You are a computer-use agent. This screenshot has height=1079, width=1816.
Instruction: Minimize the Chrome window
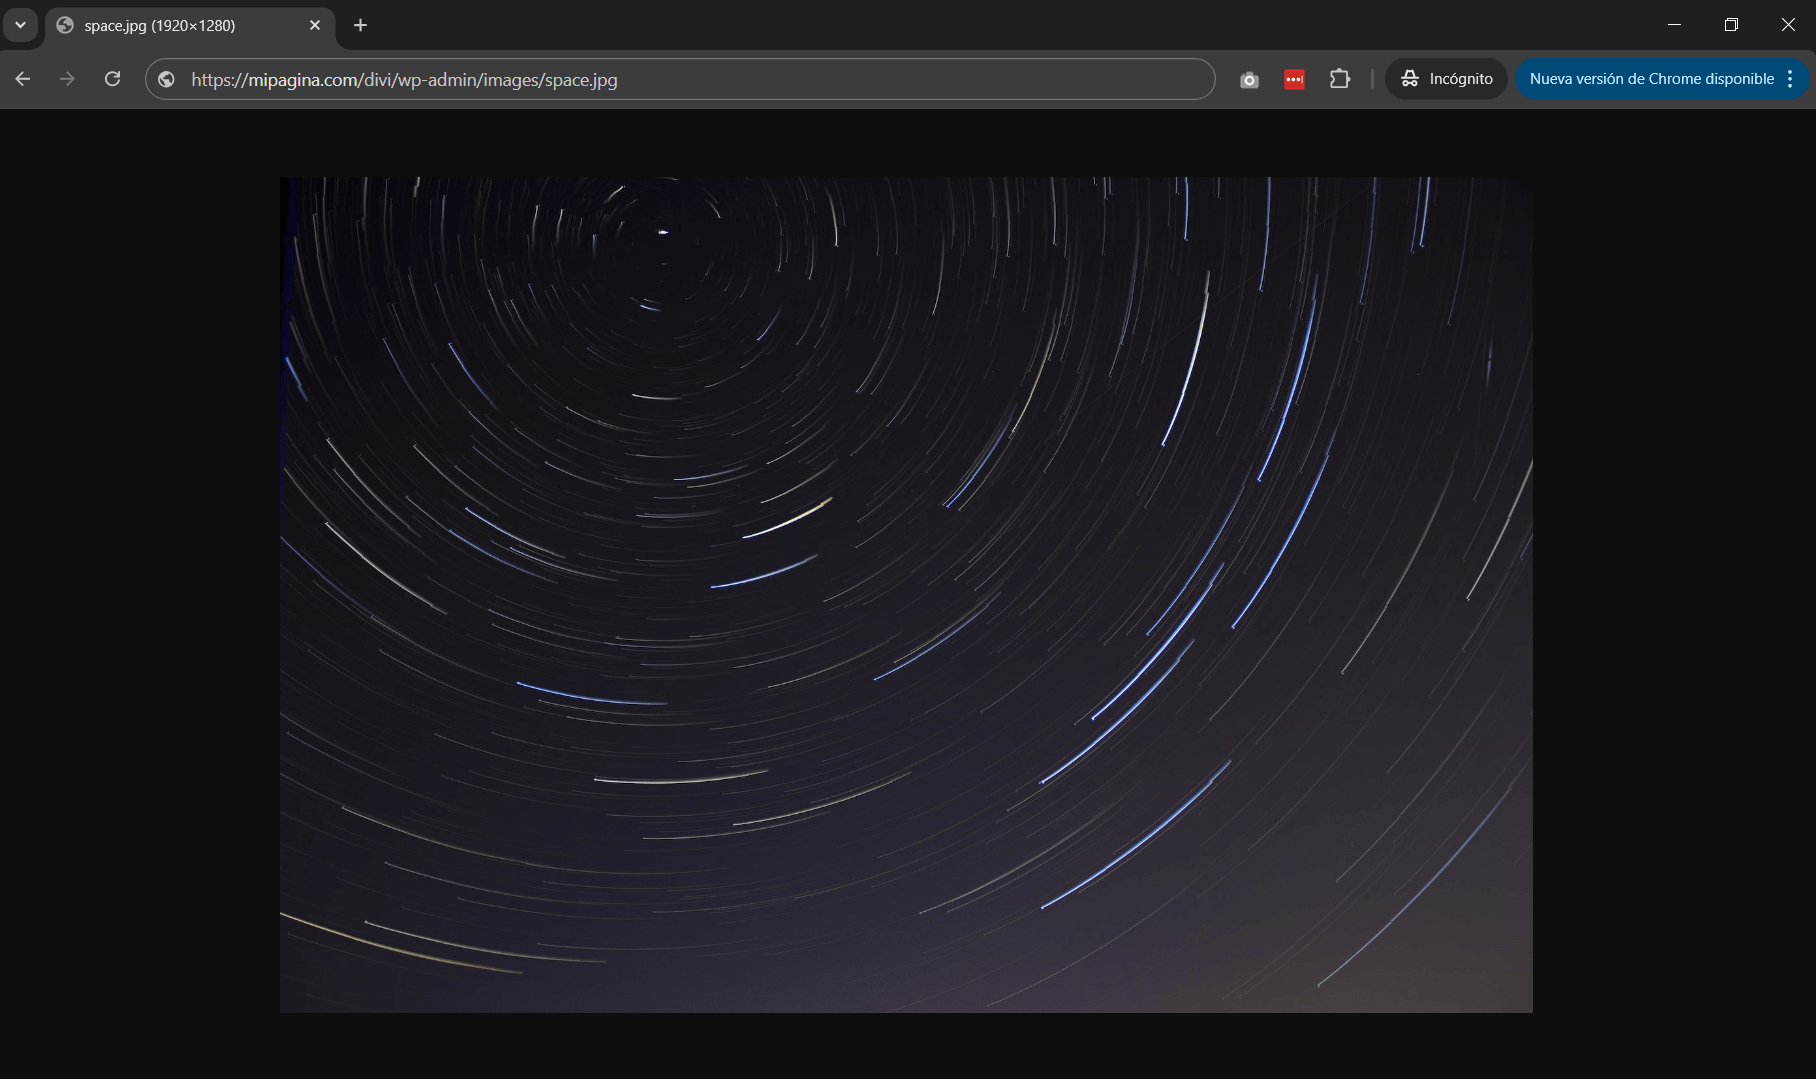[x=1674, y=25]
